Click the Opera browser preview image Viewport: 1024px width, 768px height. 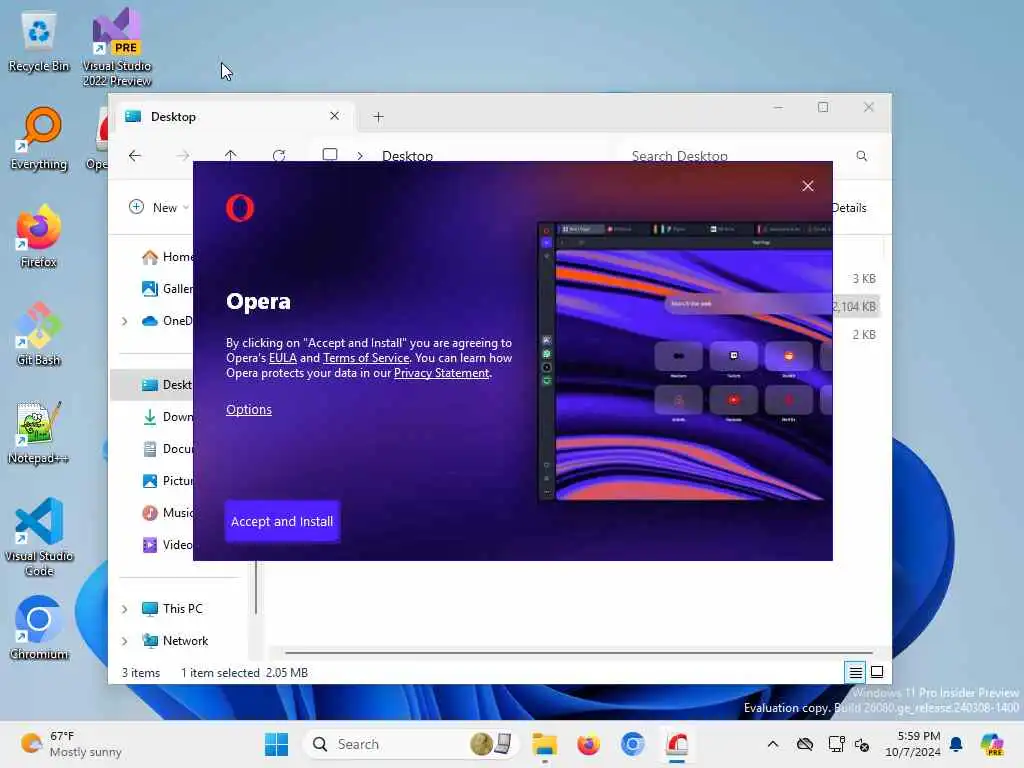pyautogui.click(x=684, y=362)
